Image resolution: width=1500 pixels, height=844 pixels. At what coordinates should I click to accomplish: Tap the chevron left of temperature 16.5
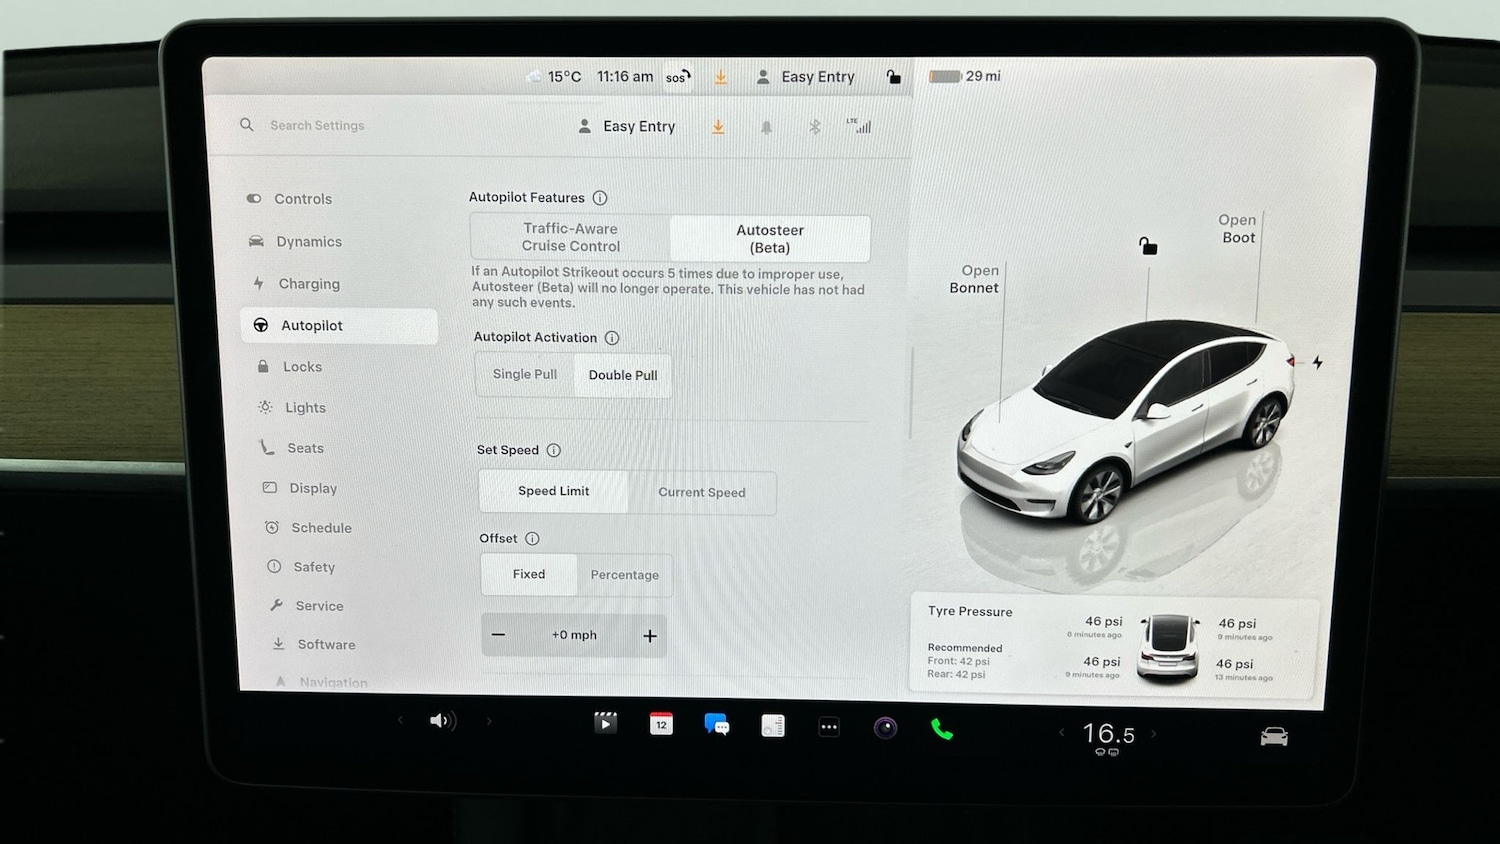coord(1061,733)
